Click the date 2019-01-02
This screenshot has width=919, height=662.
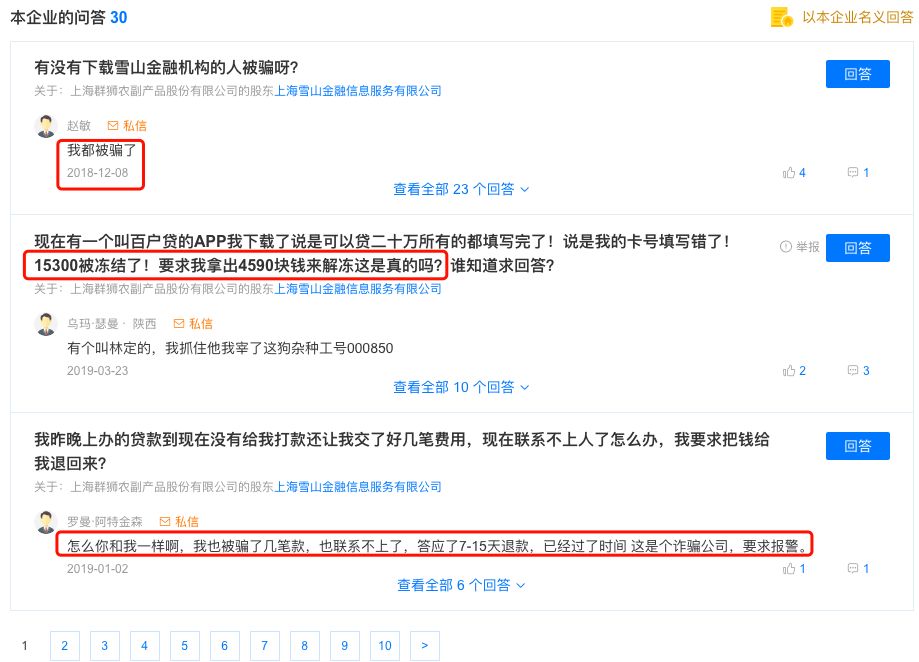[x=97, y=569]
